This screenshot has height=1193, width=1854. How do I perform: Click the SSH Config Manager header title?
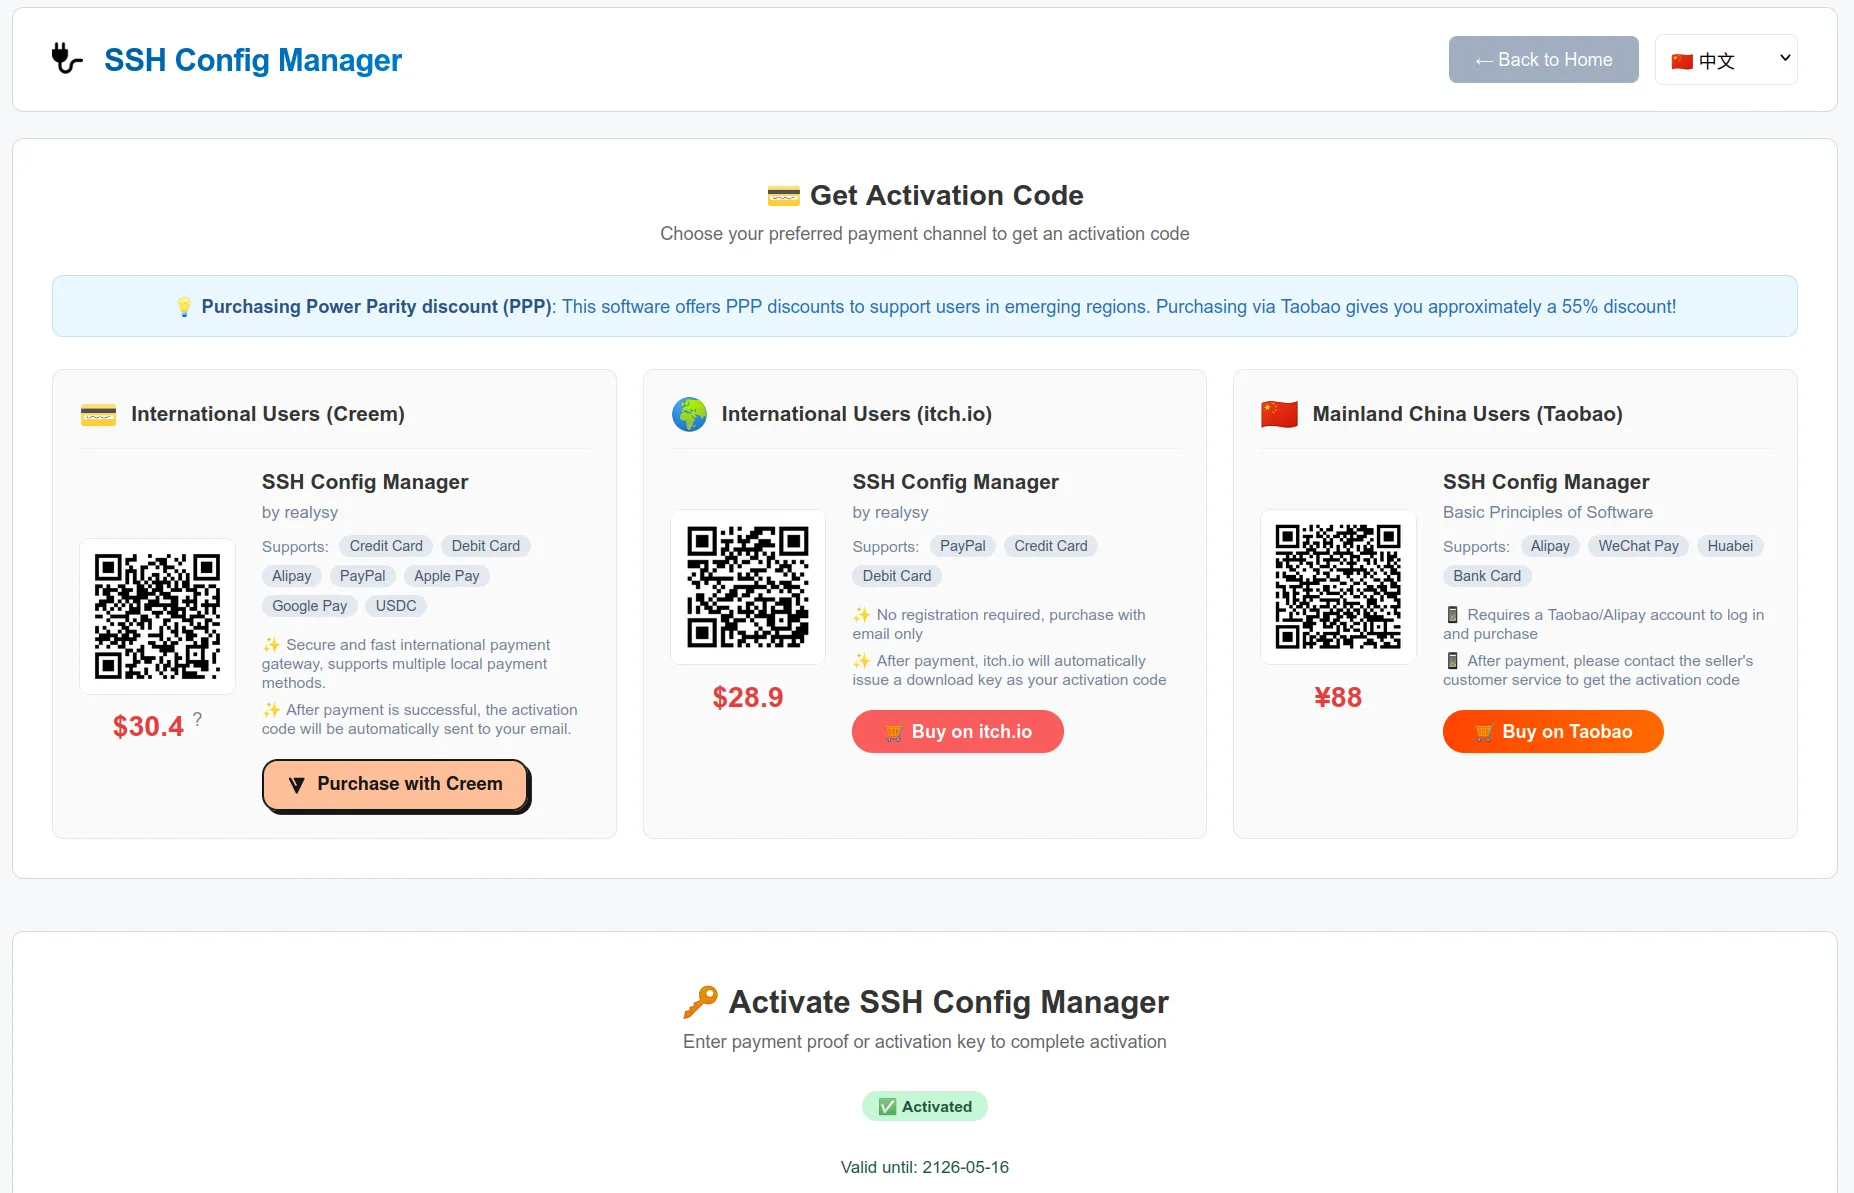click(253, 60)
